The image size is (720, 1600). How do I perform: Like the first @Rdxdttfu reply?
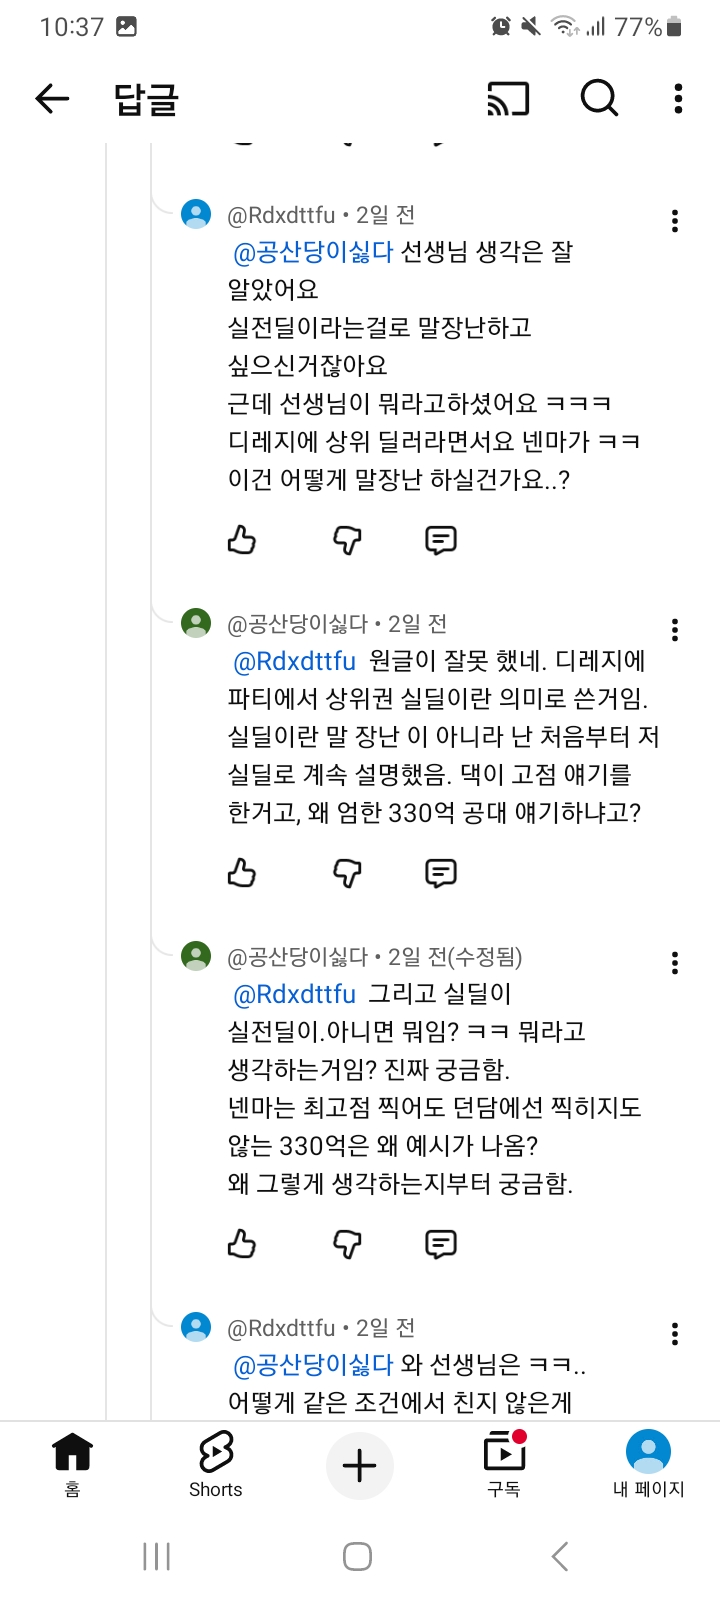[x=242, y=540]
